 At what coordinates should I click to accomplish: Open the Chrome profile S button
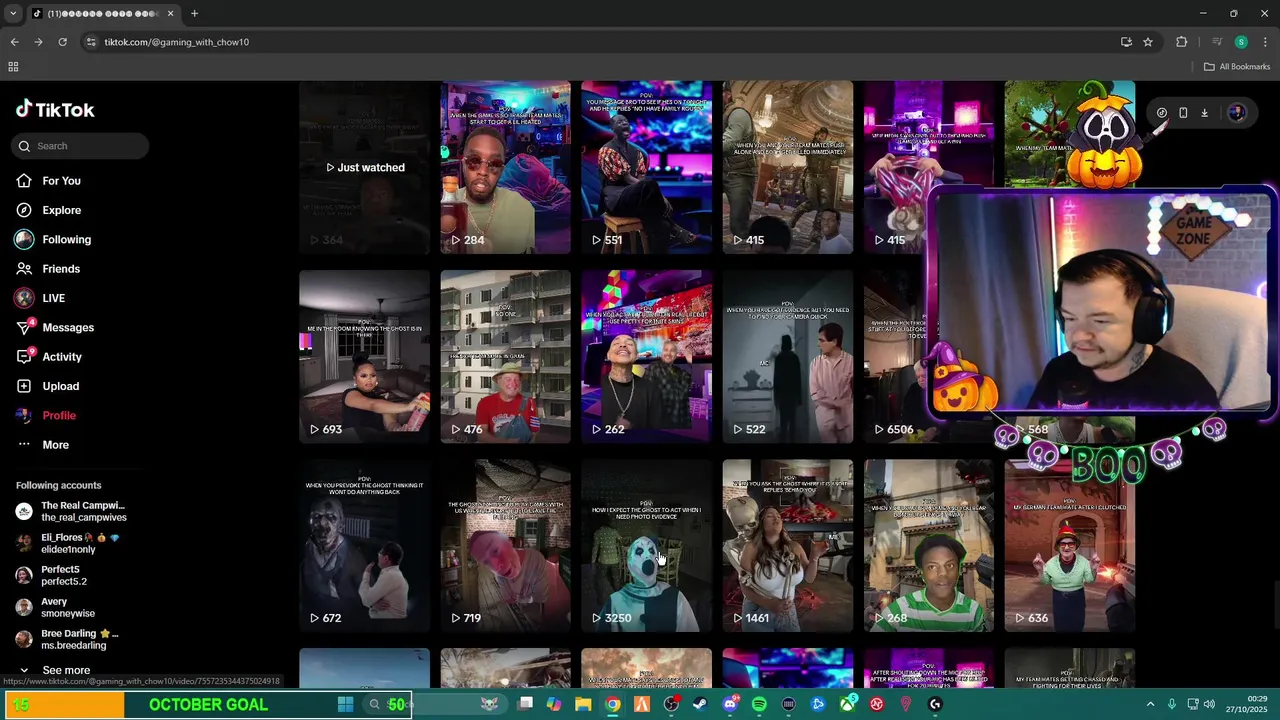1241,42
